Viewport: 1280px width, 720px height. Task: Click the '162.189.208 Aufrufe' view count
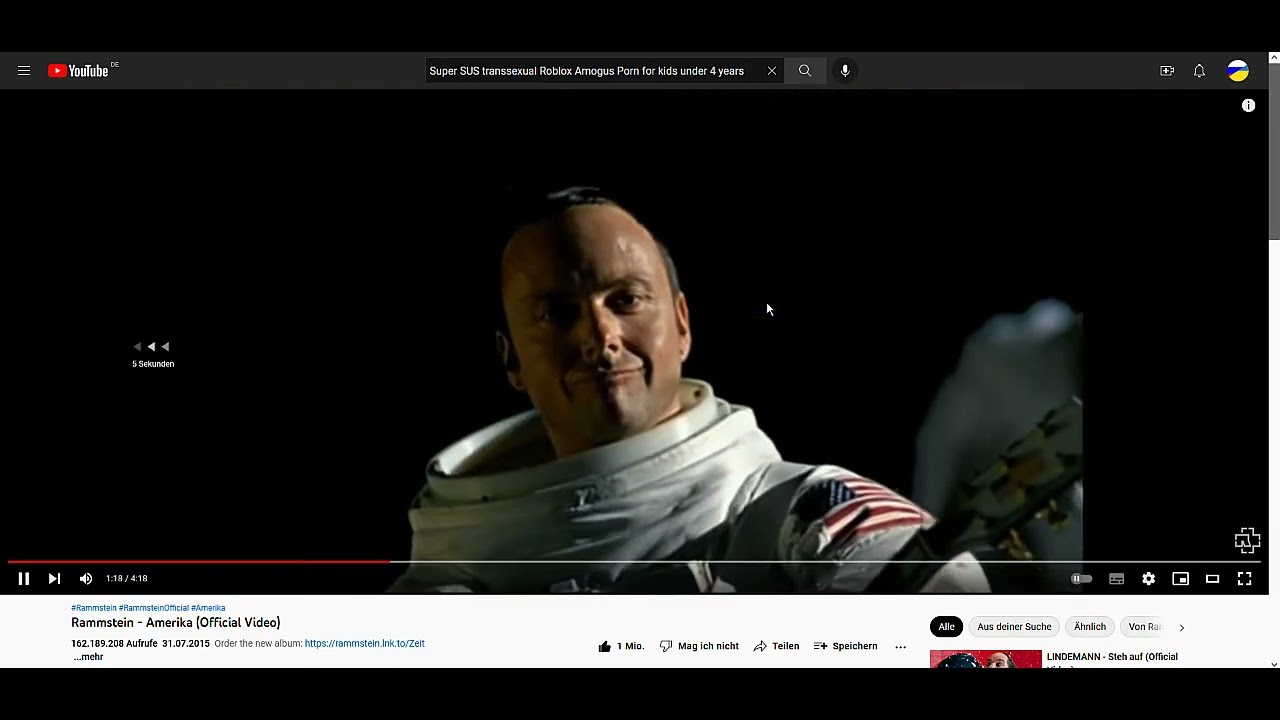click(114, 644)
